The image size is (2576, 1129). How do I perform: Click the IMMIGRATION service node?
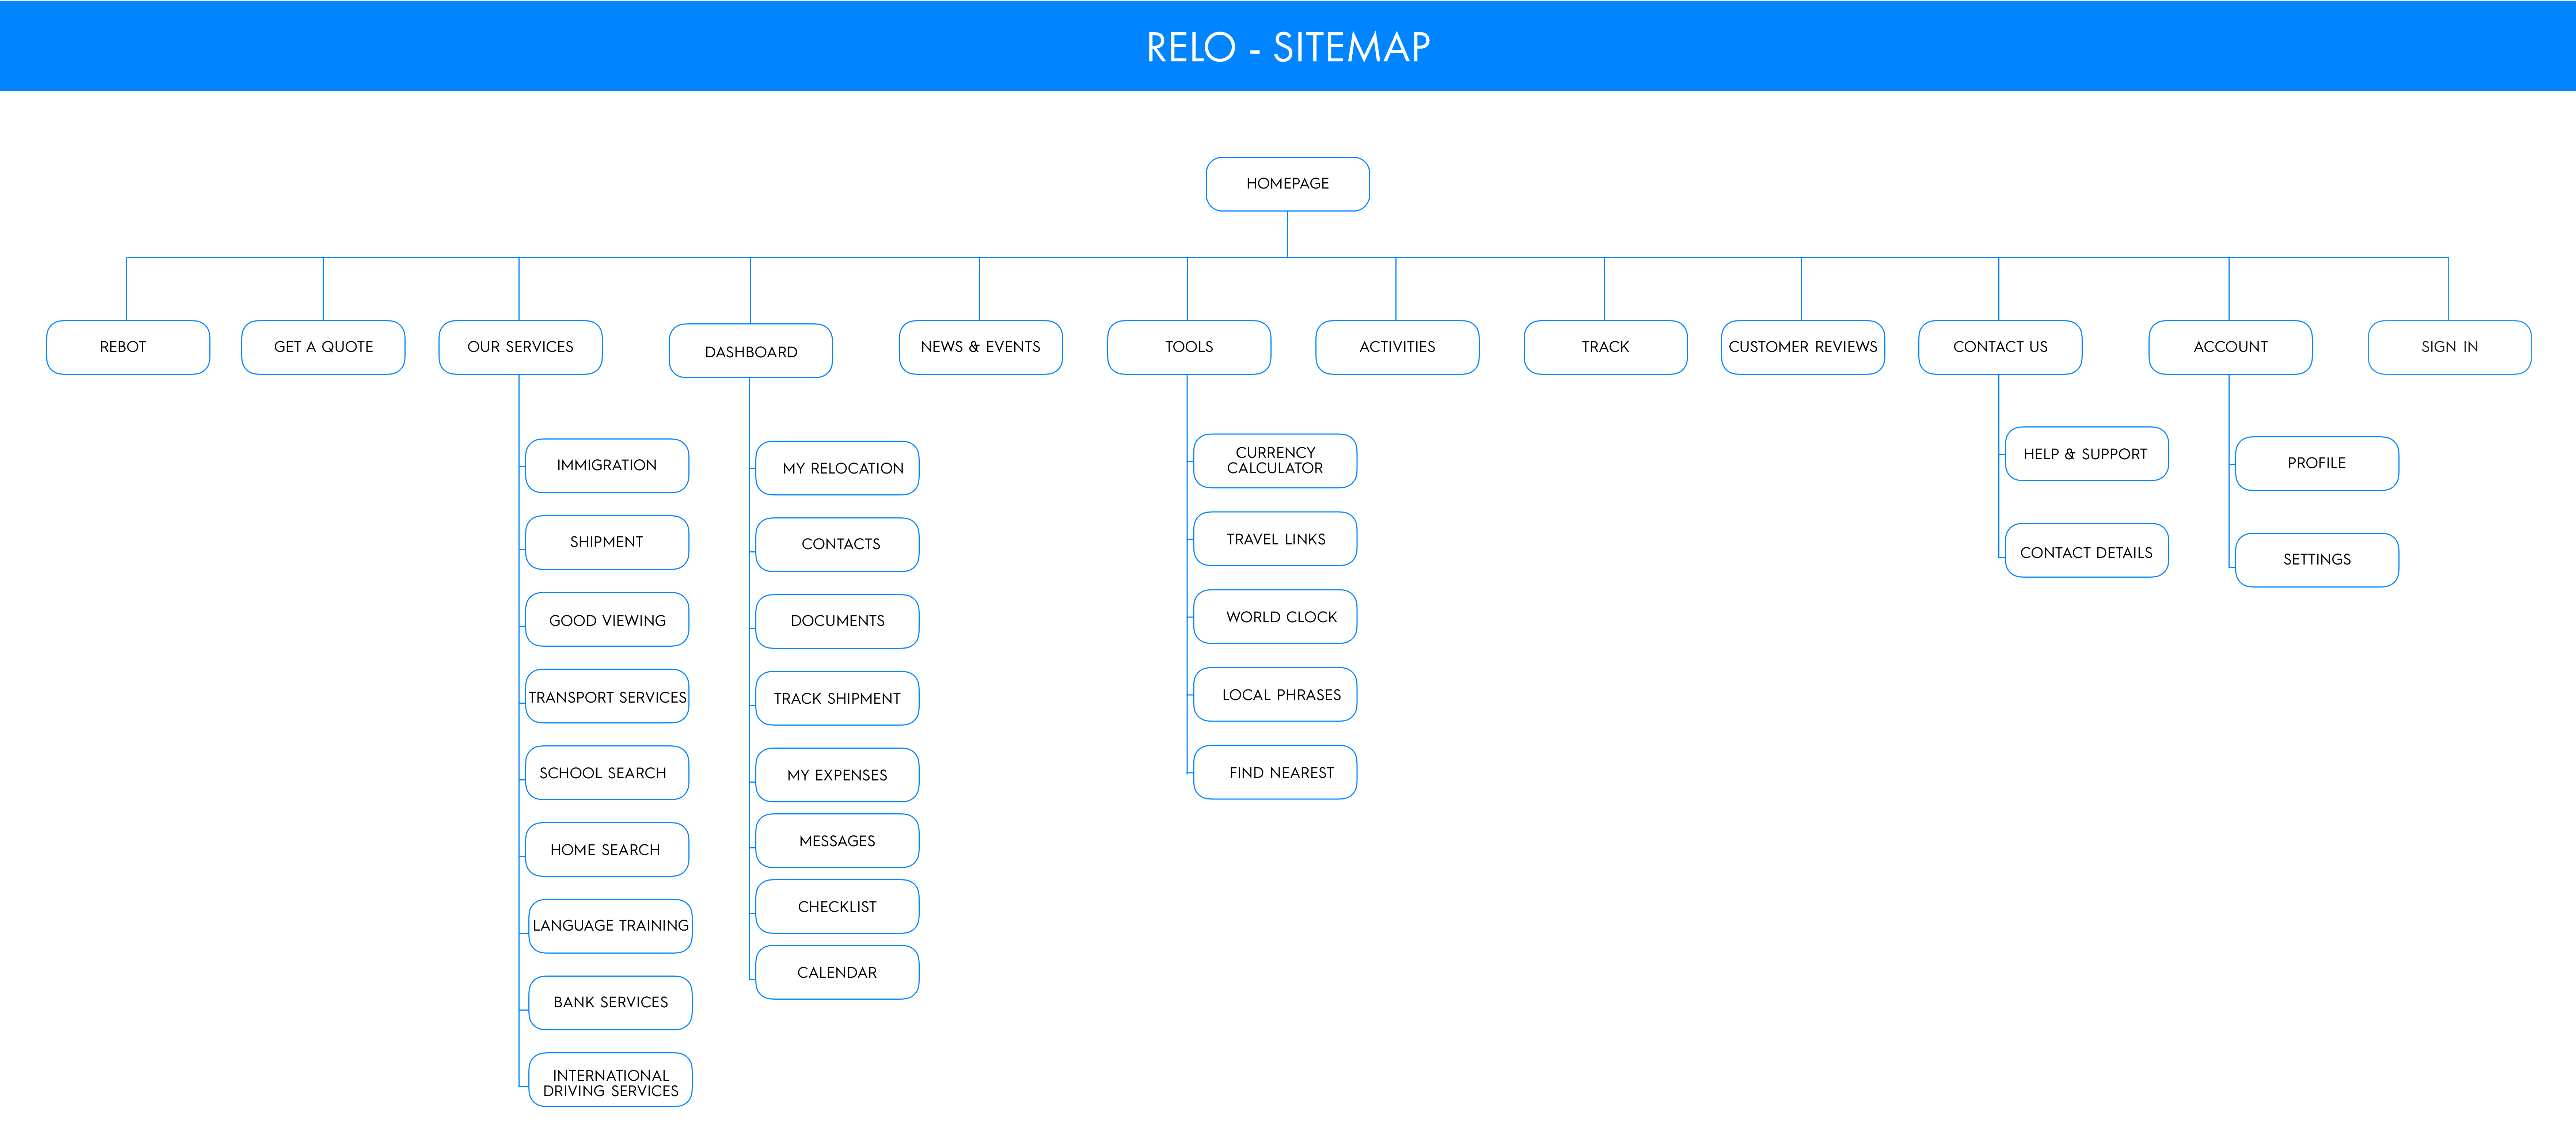[607, 466]
